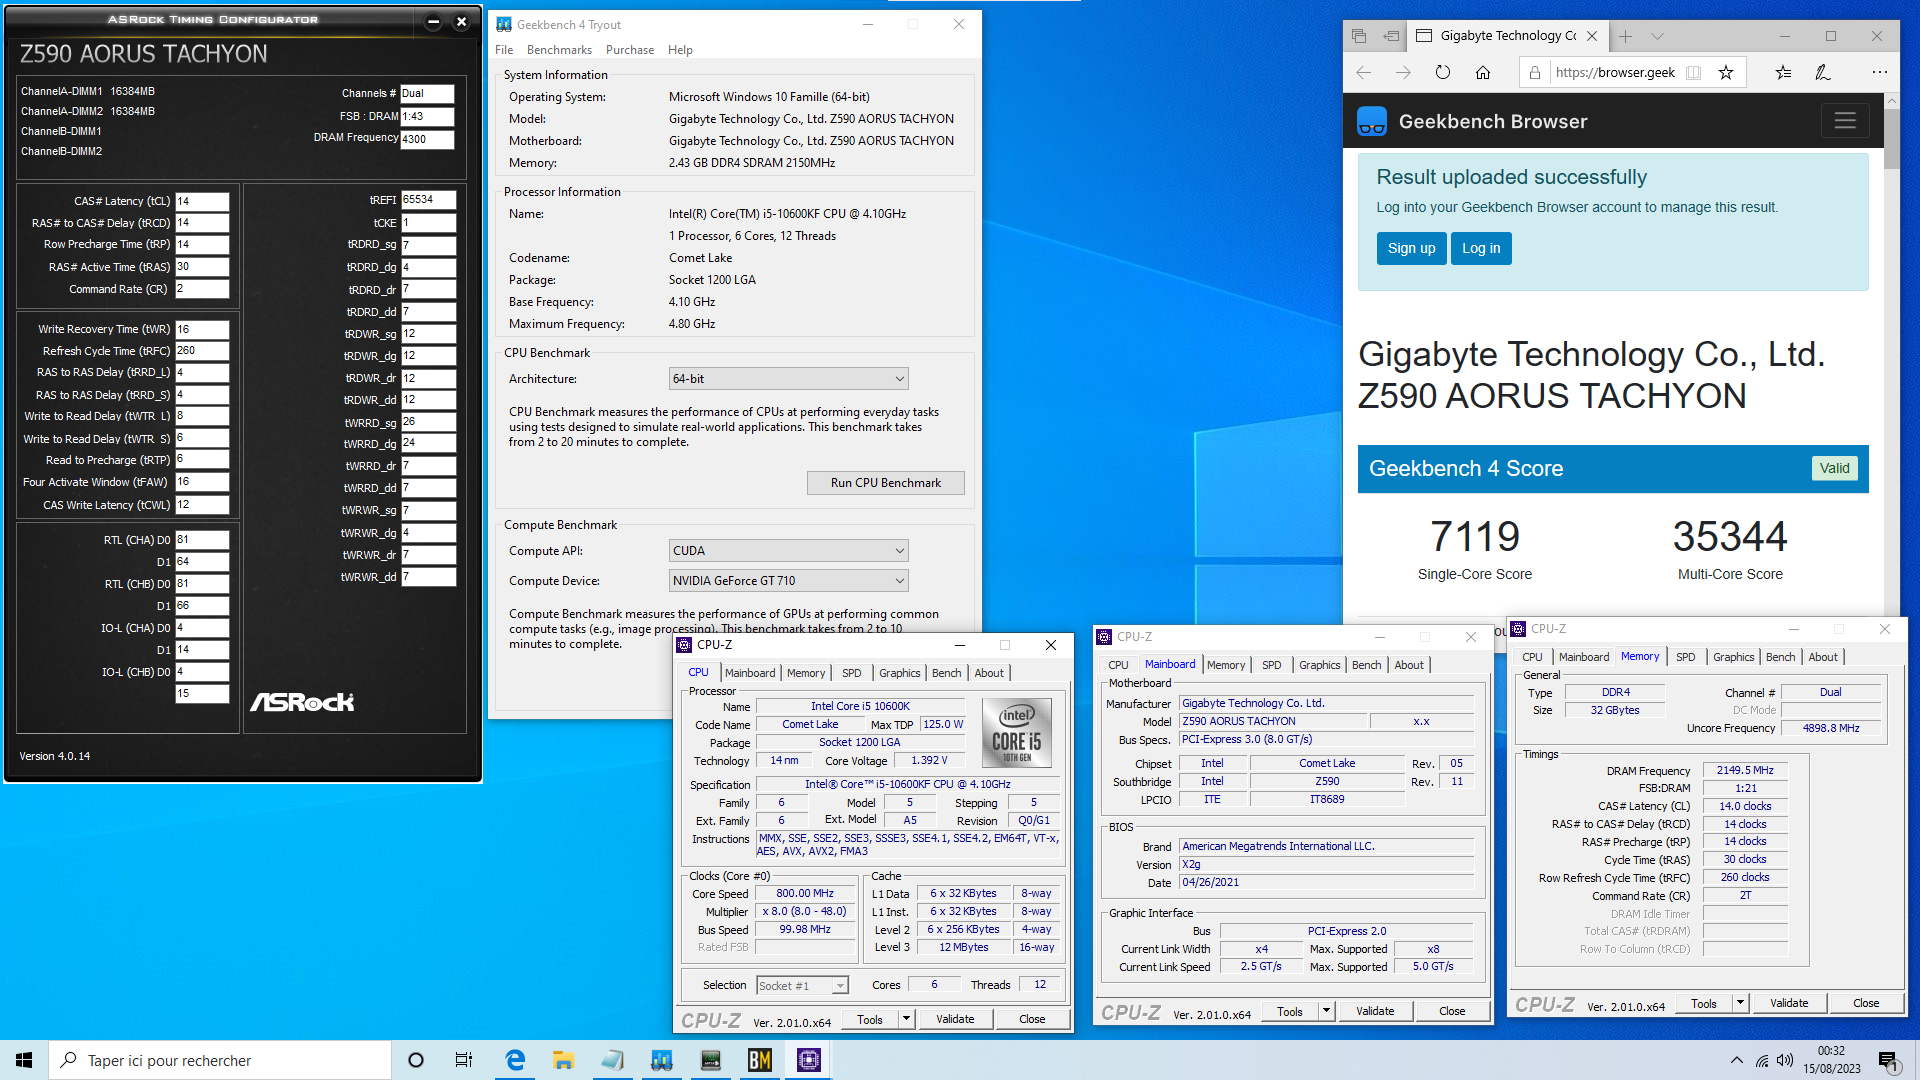Open Cortana circle on taskbar
The width and height of the screenshot is (1920, 1080).
(x=416, y=1060)
